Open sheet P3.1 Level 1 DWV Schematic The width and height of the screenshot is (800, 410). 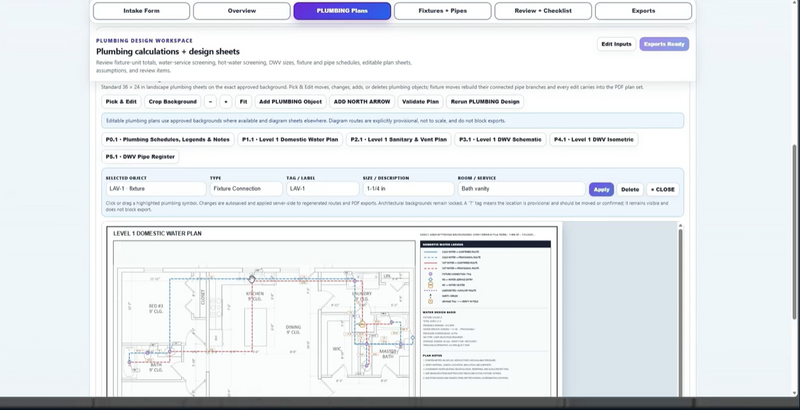coord(501,139)
